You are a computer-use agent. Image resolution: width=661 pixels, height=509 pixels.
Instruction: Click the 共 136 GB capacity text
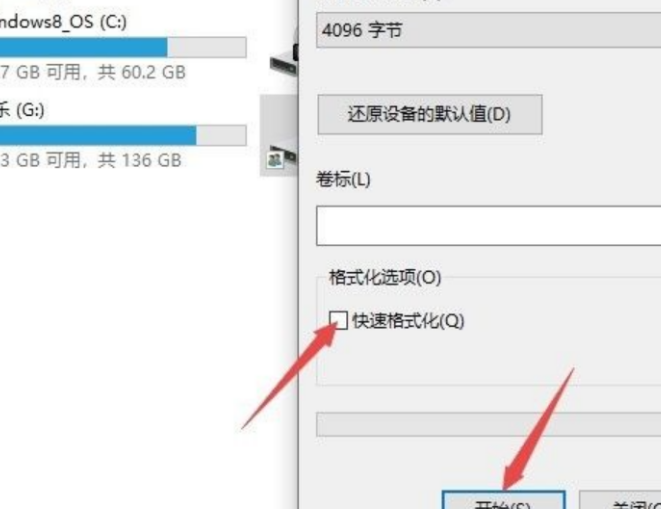(x=140, y=160)
